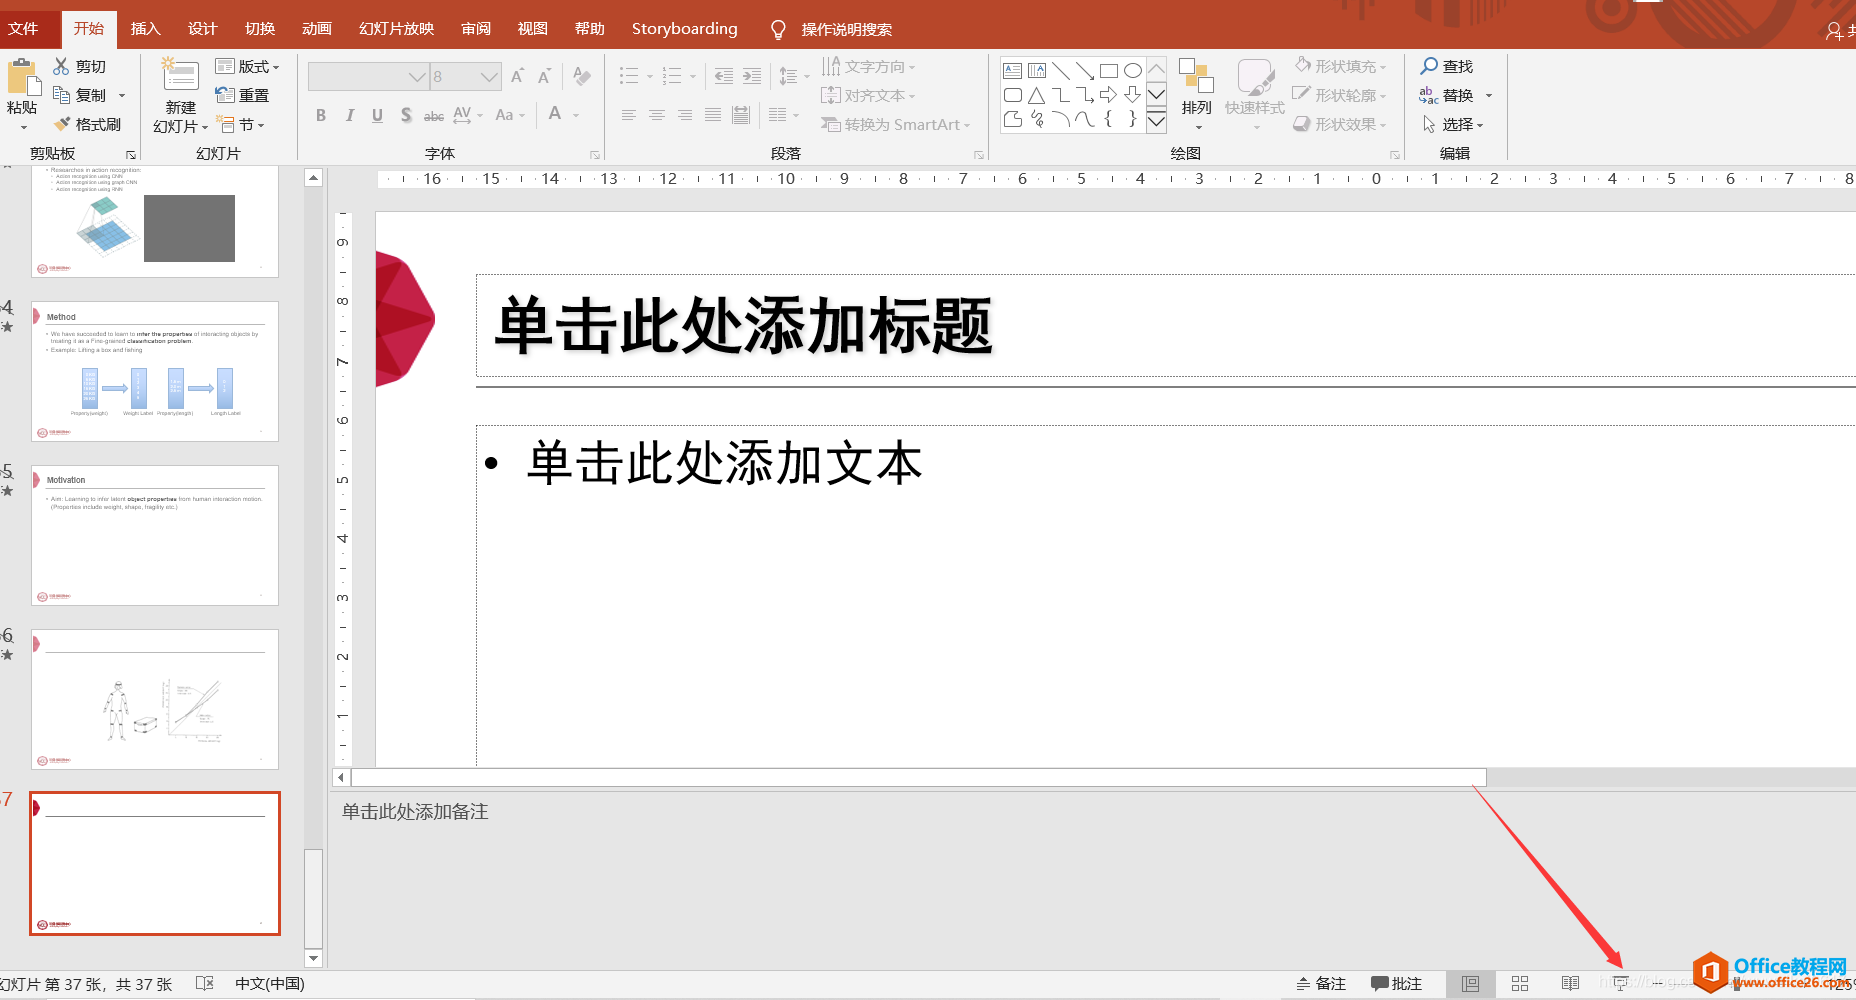The width and height of the screenshot is (1856, 1000).
Task: Click the Replace (替换) button
Action: pyautogui.click(x=1447, y=95)
